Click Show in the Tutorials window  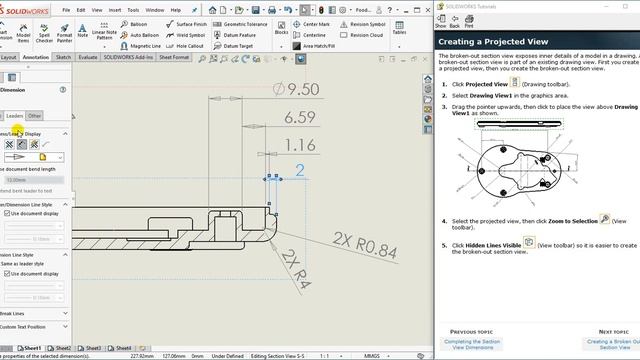tap(441, 22)
